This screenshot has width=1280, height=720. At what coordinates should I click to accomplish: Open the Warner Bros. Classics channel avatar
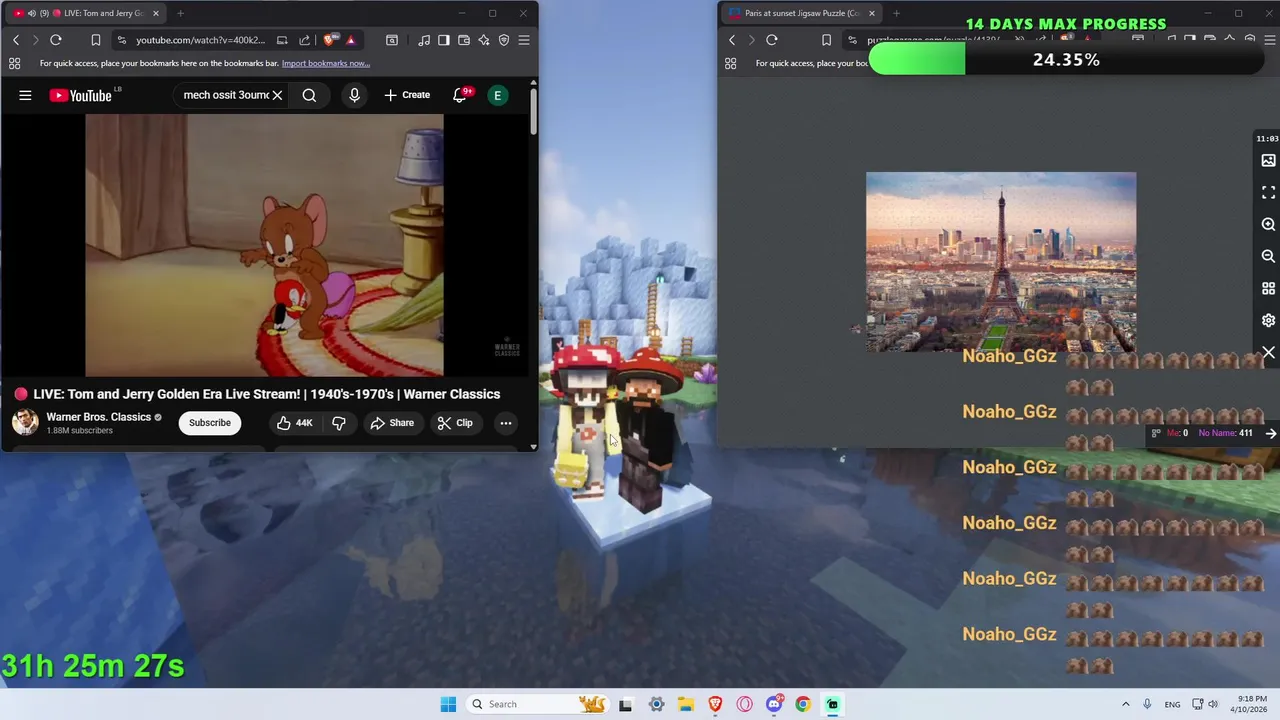[x=25, y=422]
